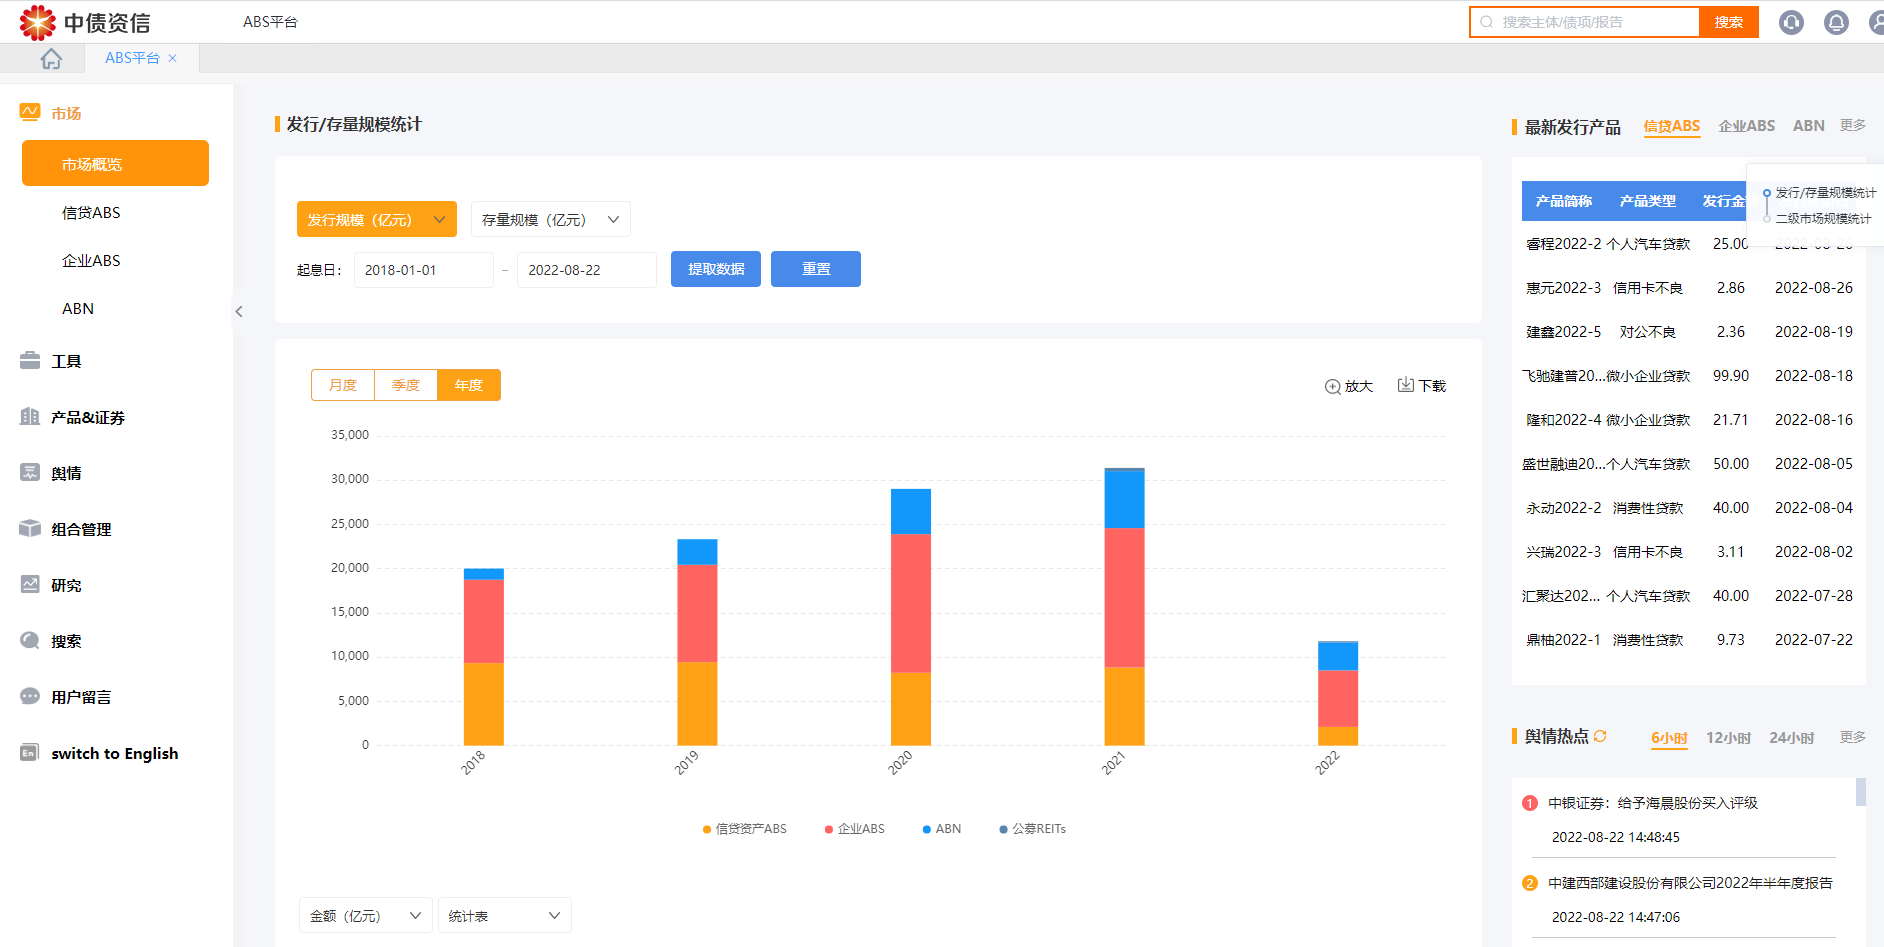
Task: Select the 24小时 hot news tab
Action: click(x=1791, y=738)
